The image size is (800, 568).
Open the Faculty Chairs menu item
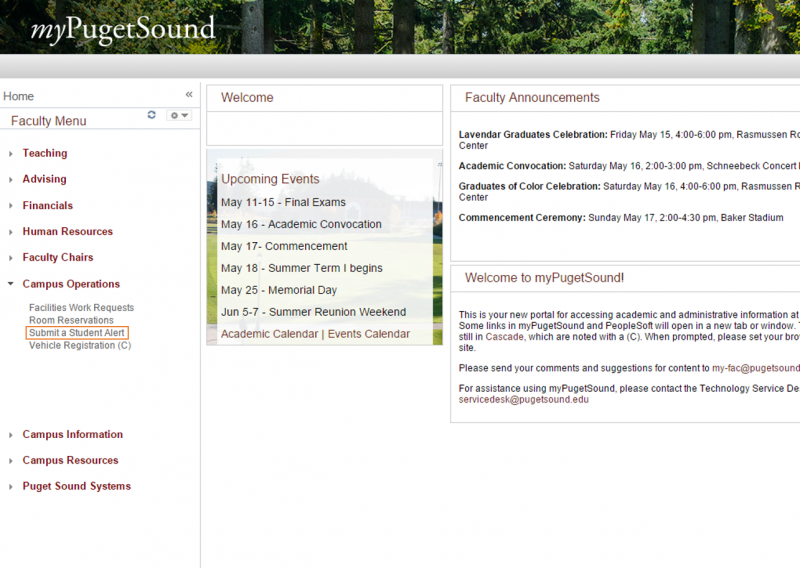click(x=58, y=257)
